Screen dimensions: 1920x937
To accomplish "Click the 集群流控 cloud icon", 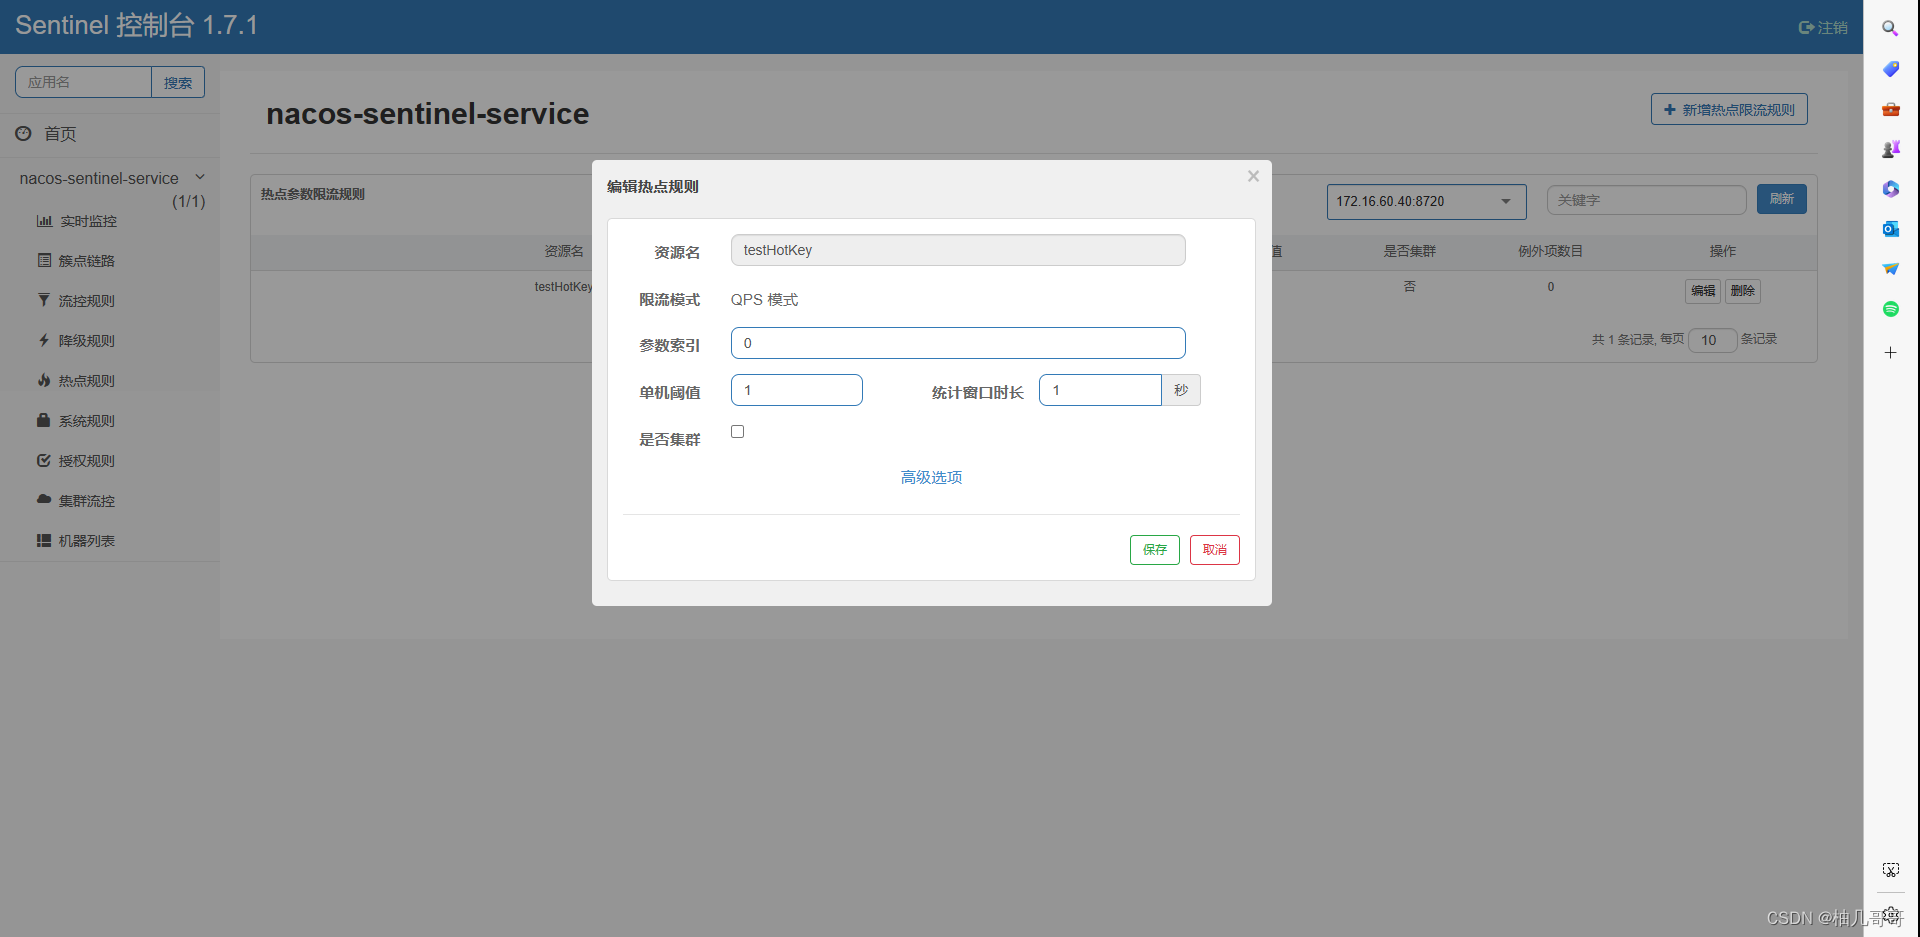I will (x=44, y=499).
